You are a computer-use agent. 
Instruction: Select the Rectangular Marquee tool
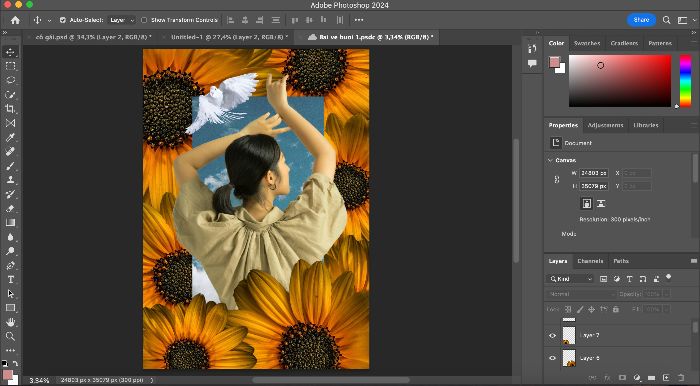click(10, 66)
